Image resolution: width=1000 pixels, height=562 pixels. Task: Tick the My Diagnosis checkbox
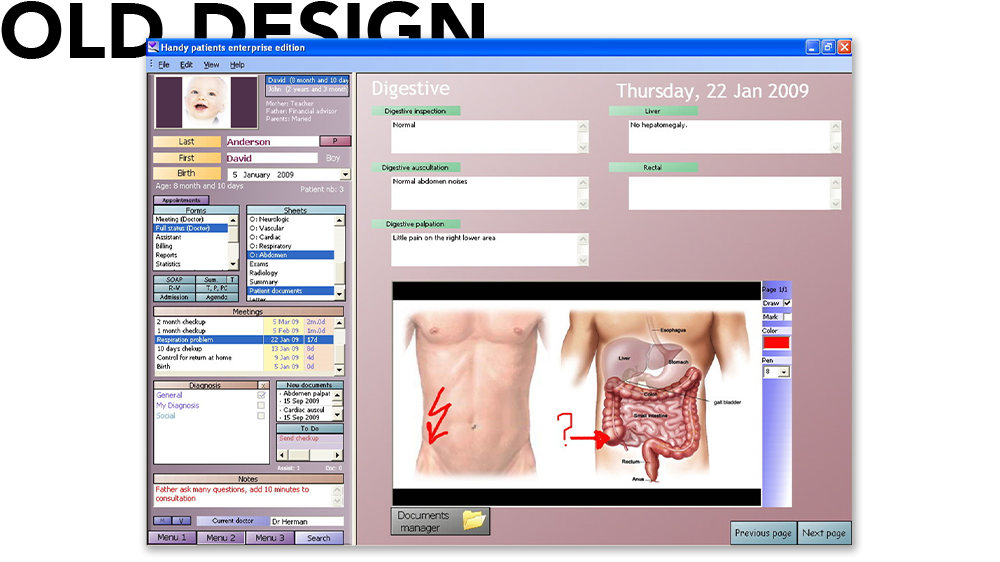(261, 406)
